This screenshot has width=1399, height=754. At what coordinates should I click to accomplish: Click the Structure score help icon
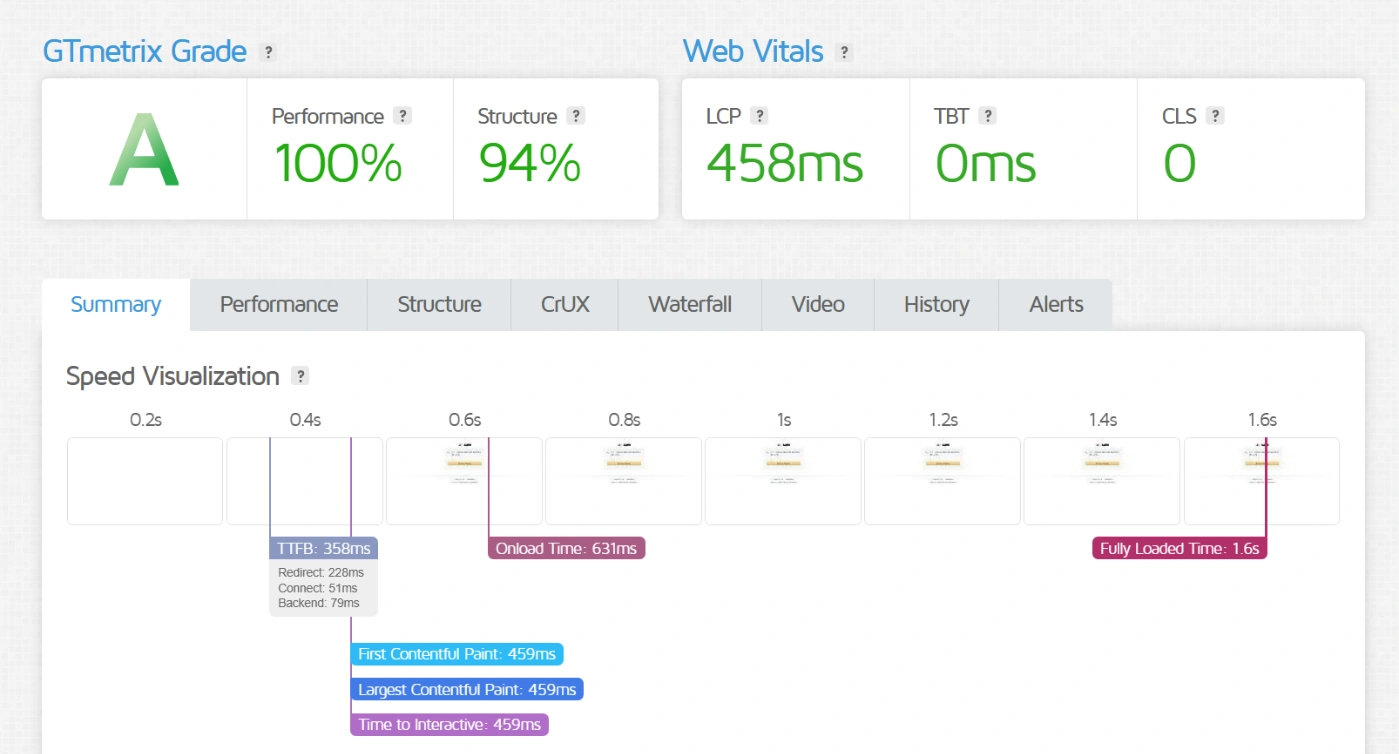pyautogui.click(x=575, y=116)
